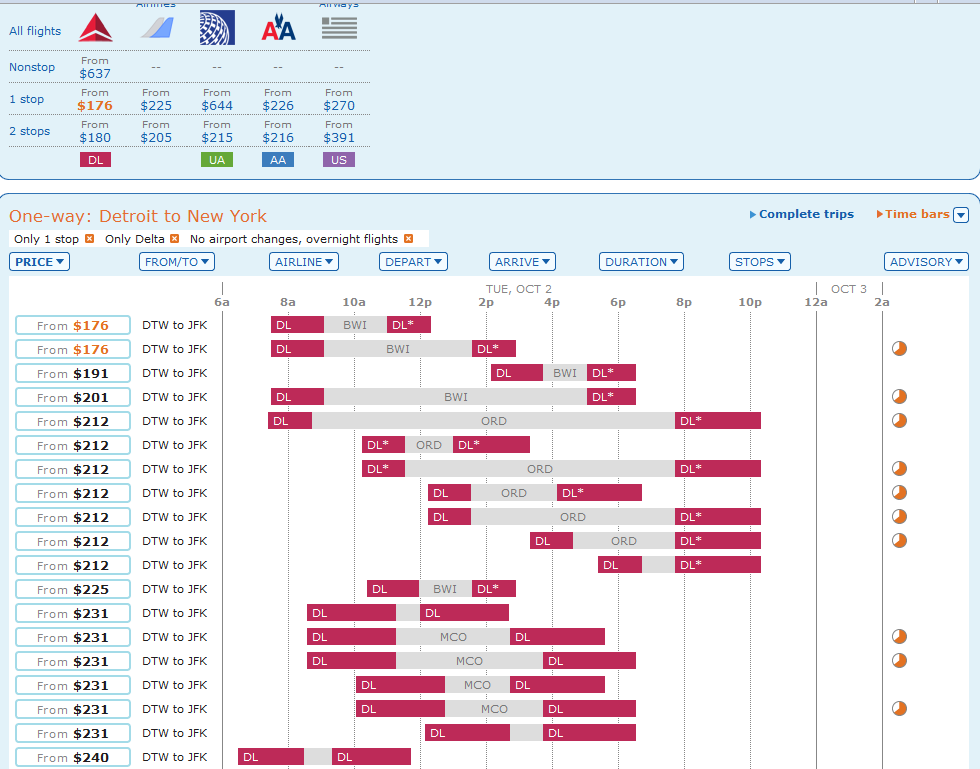Click 'DTW to JFK' in the $201 row
This screenshot has height=769, width=980.
(x=174, y=397)
